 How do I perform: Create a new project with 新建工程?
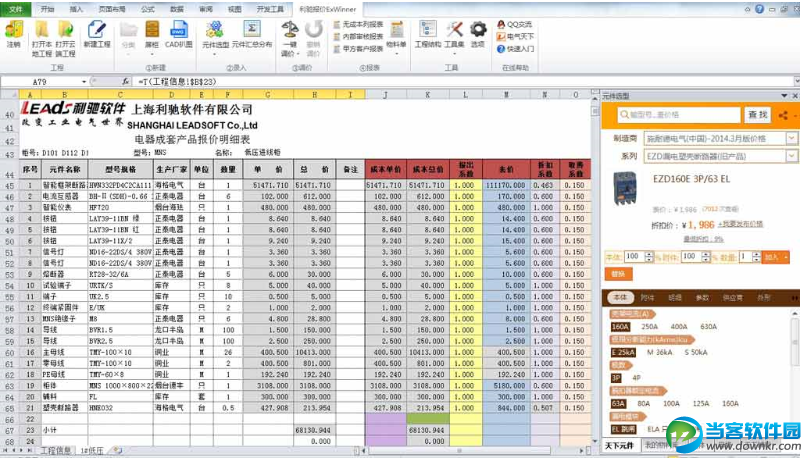(x=97, y=35)
